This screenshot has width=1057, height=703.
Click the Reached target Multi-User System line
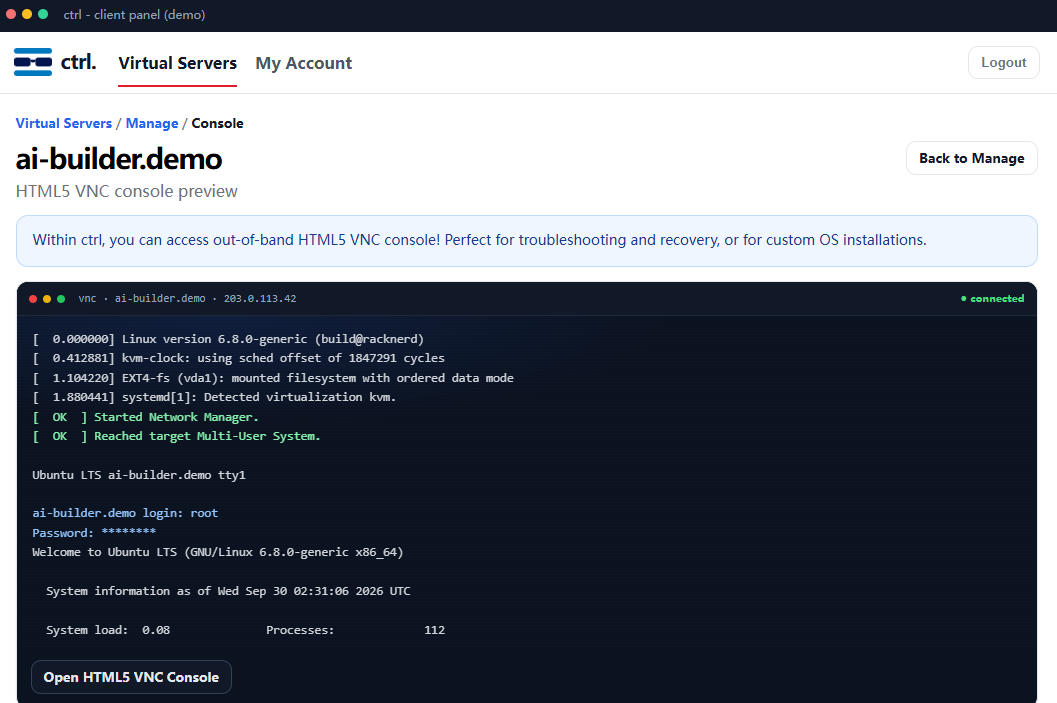177,436
